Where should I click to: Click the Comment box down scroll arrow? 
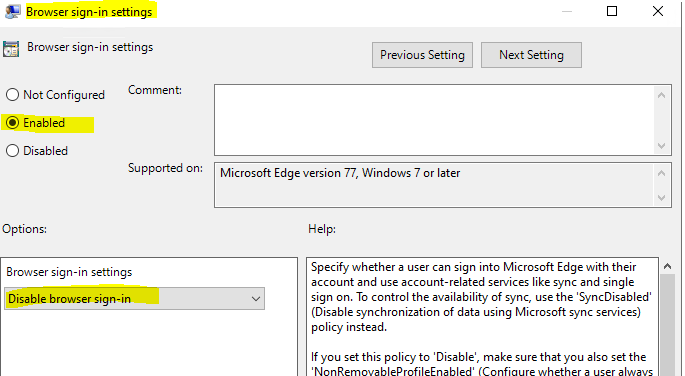[661, 145]
